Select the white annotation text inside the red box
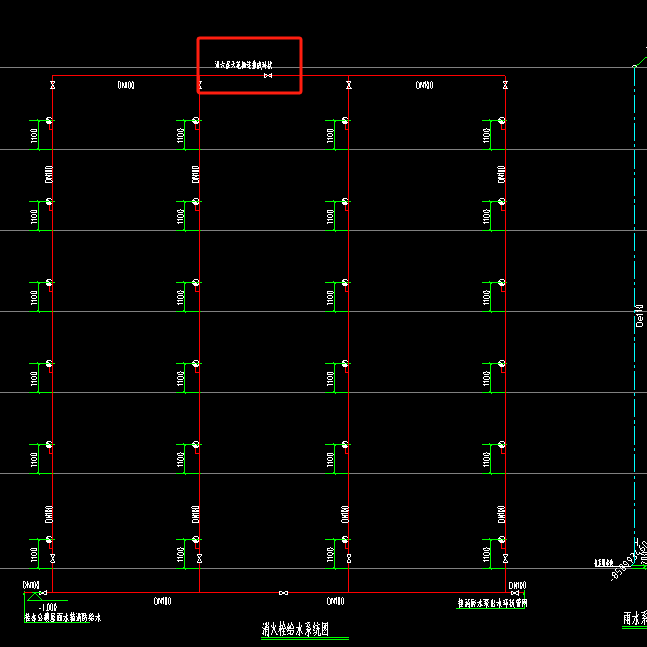Image resolution: width=647 pixels, height=647 pixels. (243, 65)
